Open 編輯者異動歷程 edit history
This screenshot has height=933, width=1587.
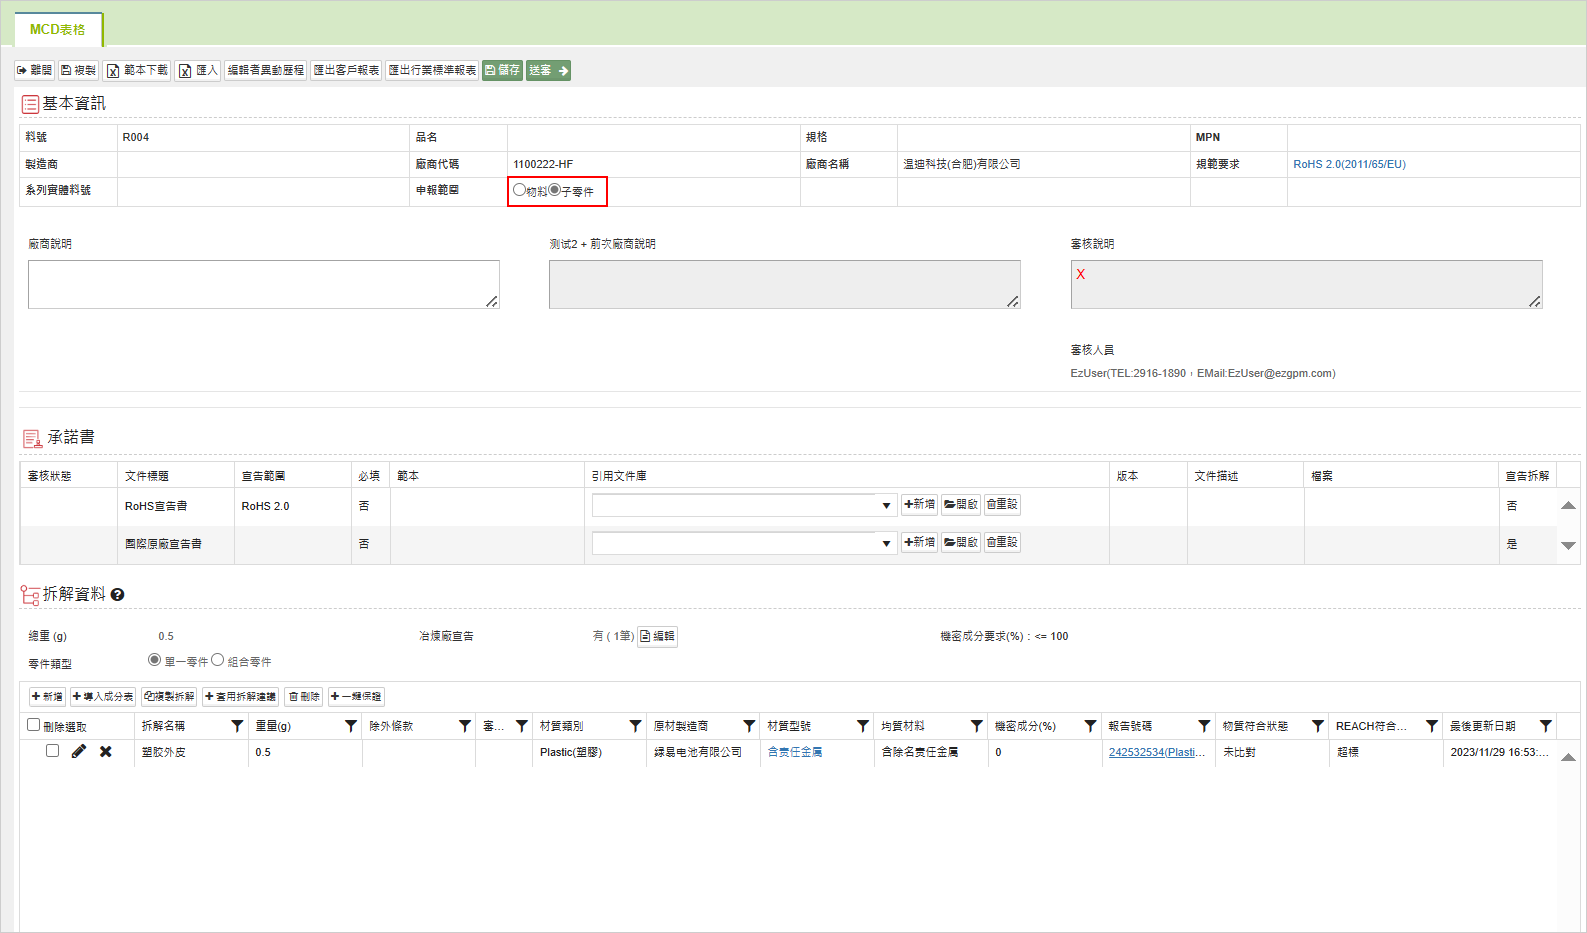tap(265, 70)
